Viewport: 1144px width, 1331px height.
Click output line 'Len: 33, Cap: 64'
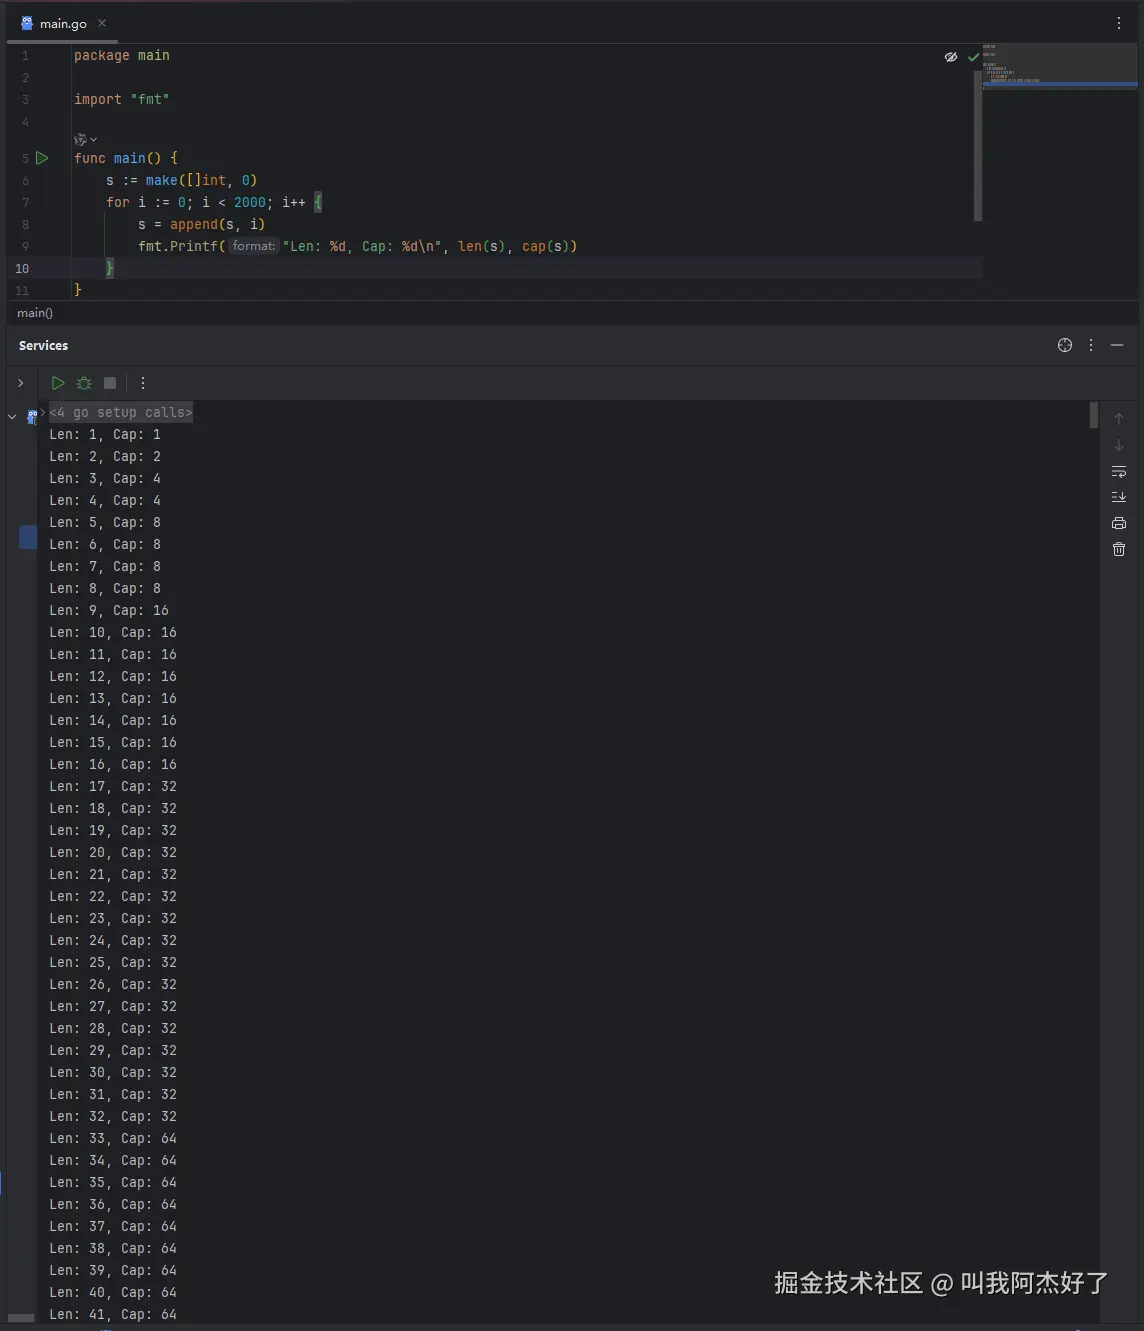tap(113, 1138)
